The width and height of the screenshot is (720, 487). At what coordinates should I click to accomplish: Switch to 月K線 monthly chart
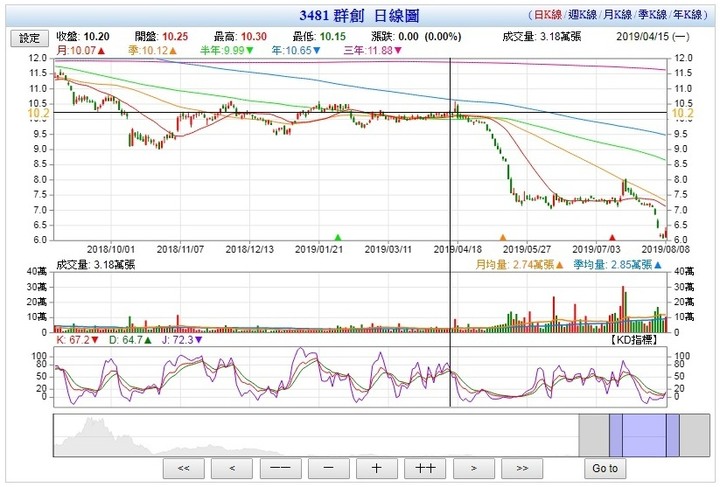pos(617,15)
